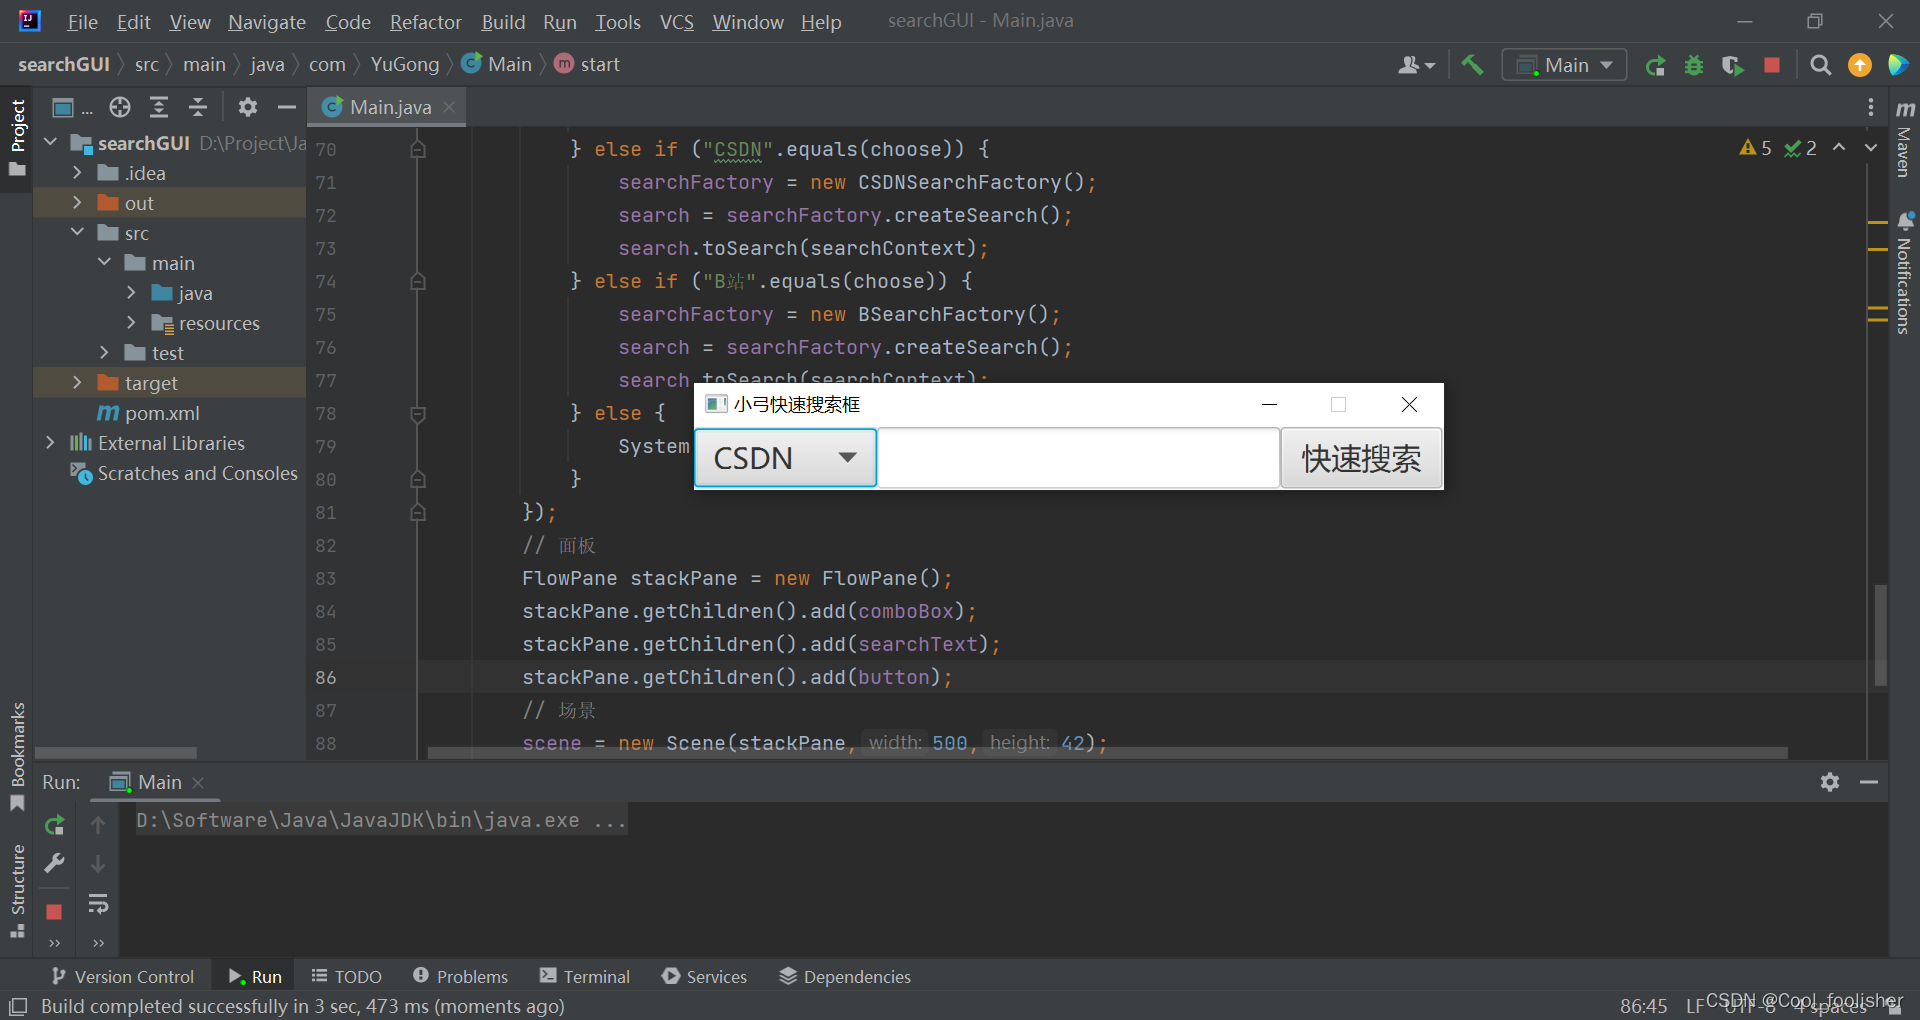1920x1020 pixels.
Task: Click the search text field in popup
Action: tap(1079, 458)
